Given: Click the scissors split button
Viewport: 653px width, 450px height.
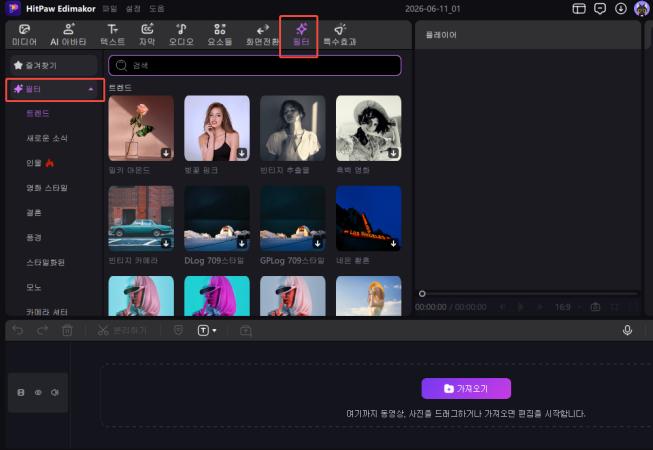Looking at the screenshot, I should click(x=122, y=331).
